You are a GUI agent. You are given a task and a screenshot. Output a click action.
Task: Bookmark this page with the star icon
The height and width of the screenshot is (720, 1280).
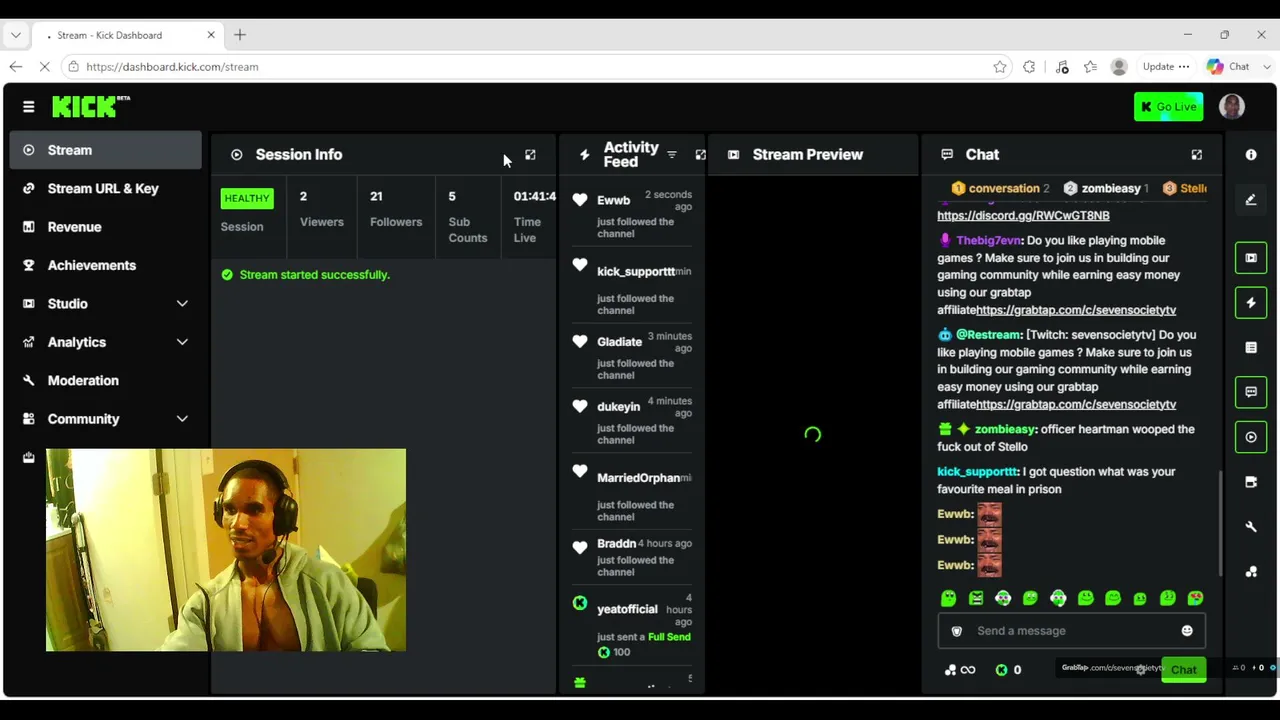(1000, 67)
